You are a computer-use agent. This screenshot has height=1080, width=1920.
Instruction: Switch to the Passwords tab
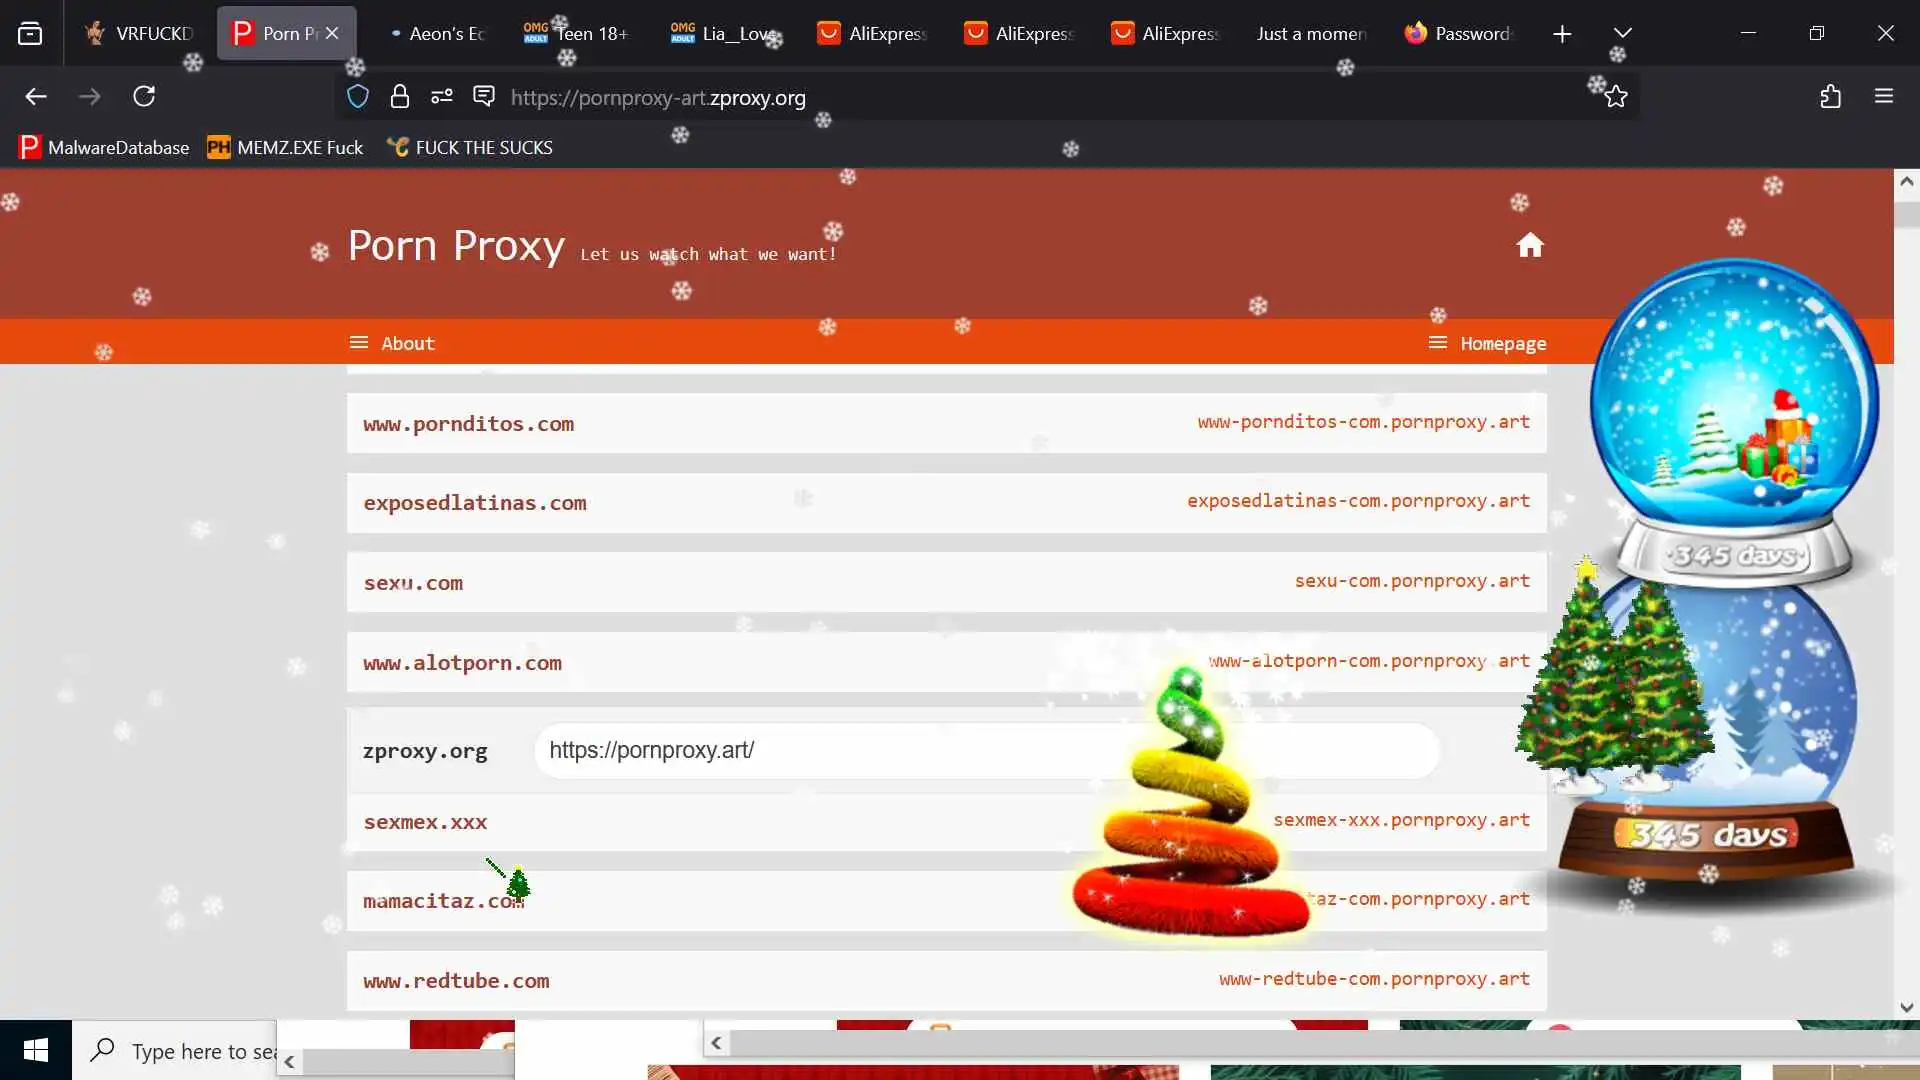click(1458, 33)
